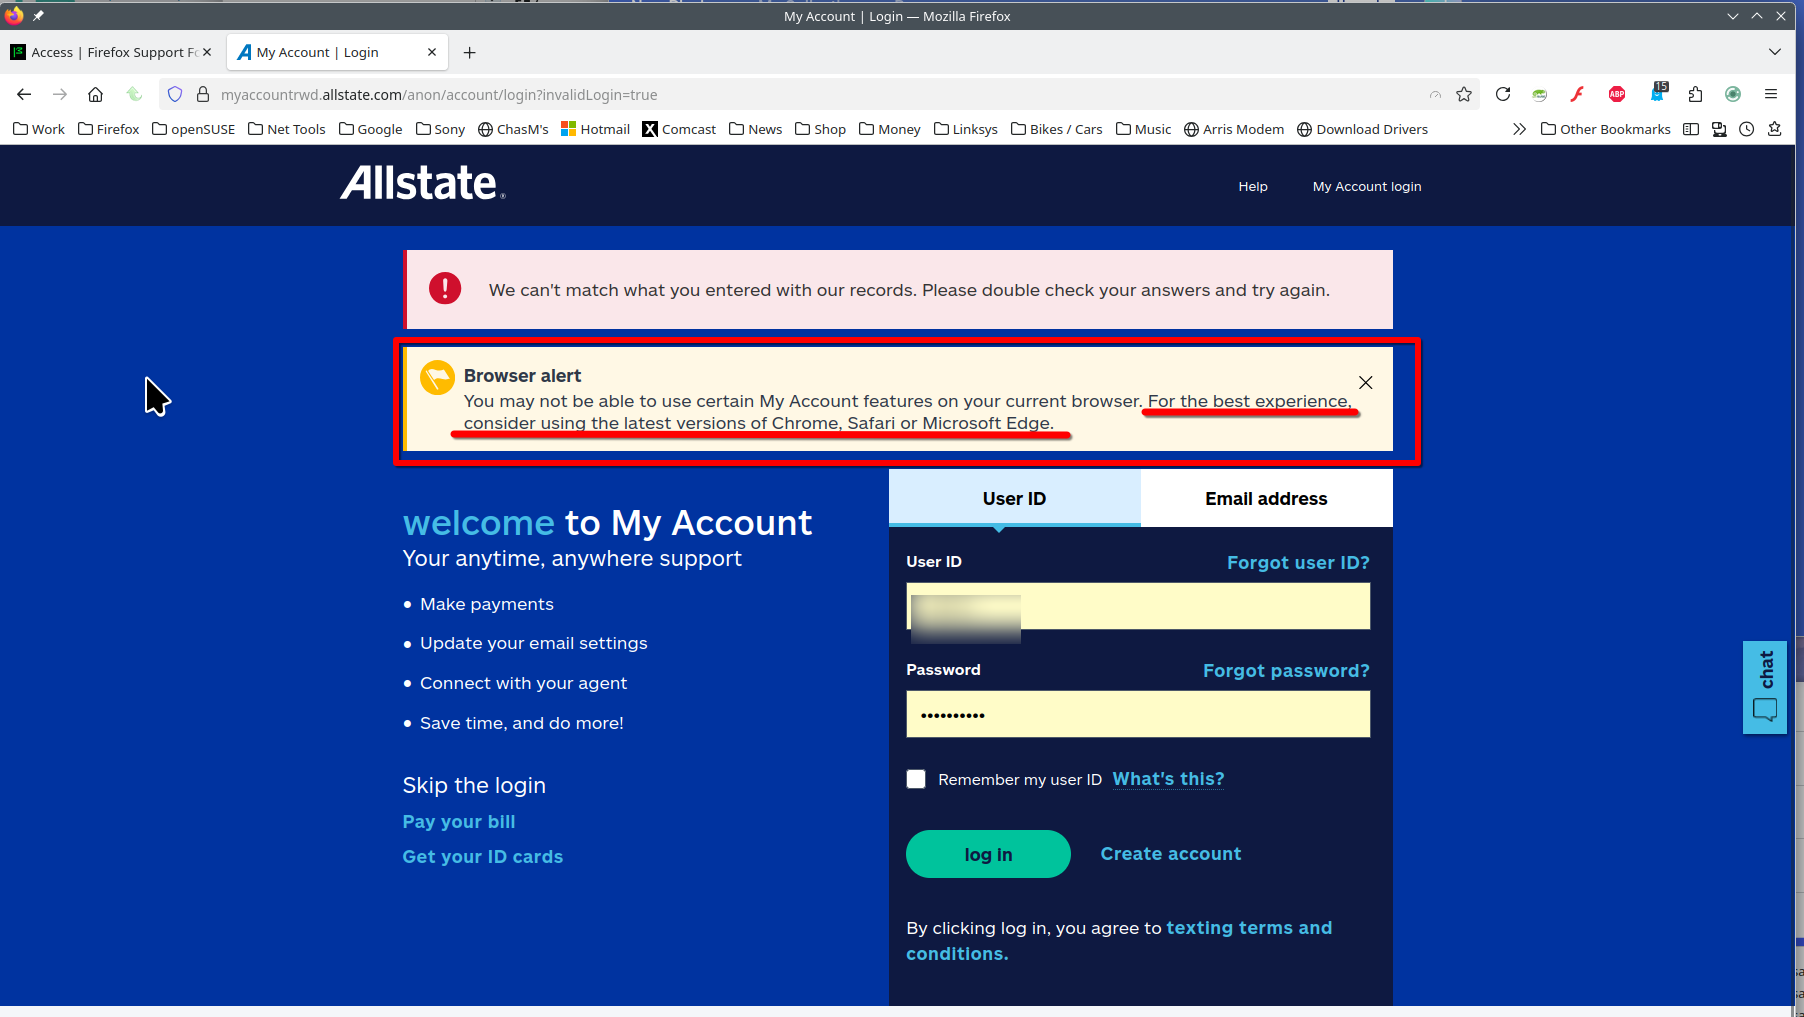The width and height of the screenshot is (1804, 1017).
Task: Open the Sony bookmarks folder
Action: point(440,129)
